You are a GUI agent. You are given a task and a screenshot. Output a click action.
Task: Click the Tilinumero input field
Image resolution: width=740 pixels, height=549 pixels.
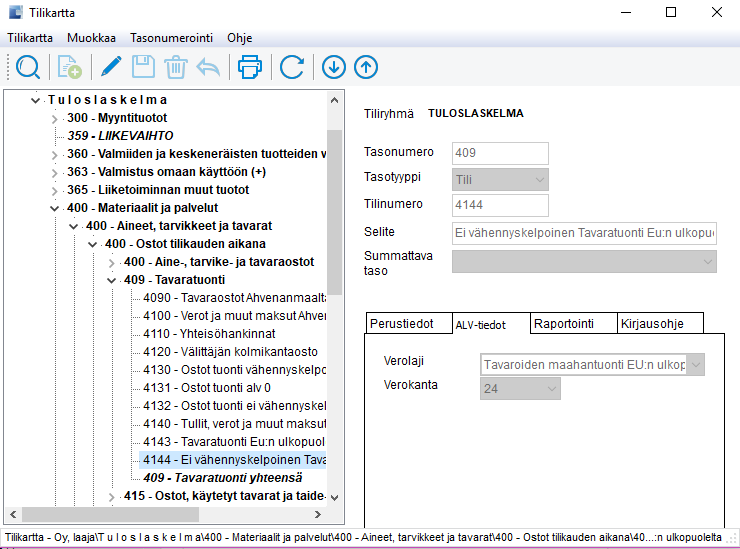pos(500,205)
